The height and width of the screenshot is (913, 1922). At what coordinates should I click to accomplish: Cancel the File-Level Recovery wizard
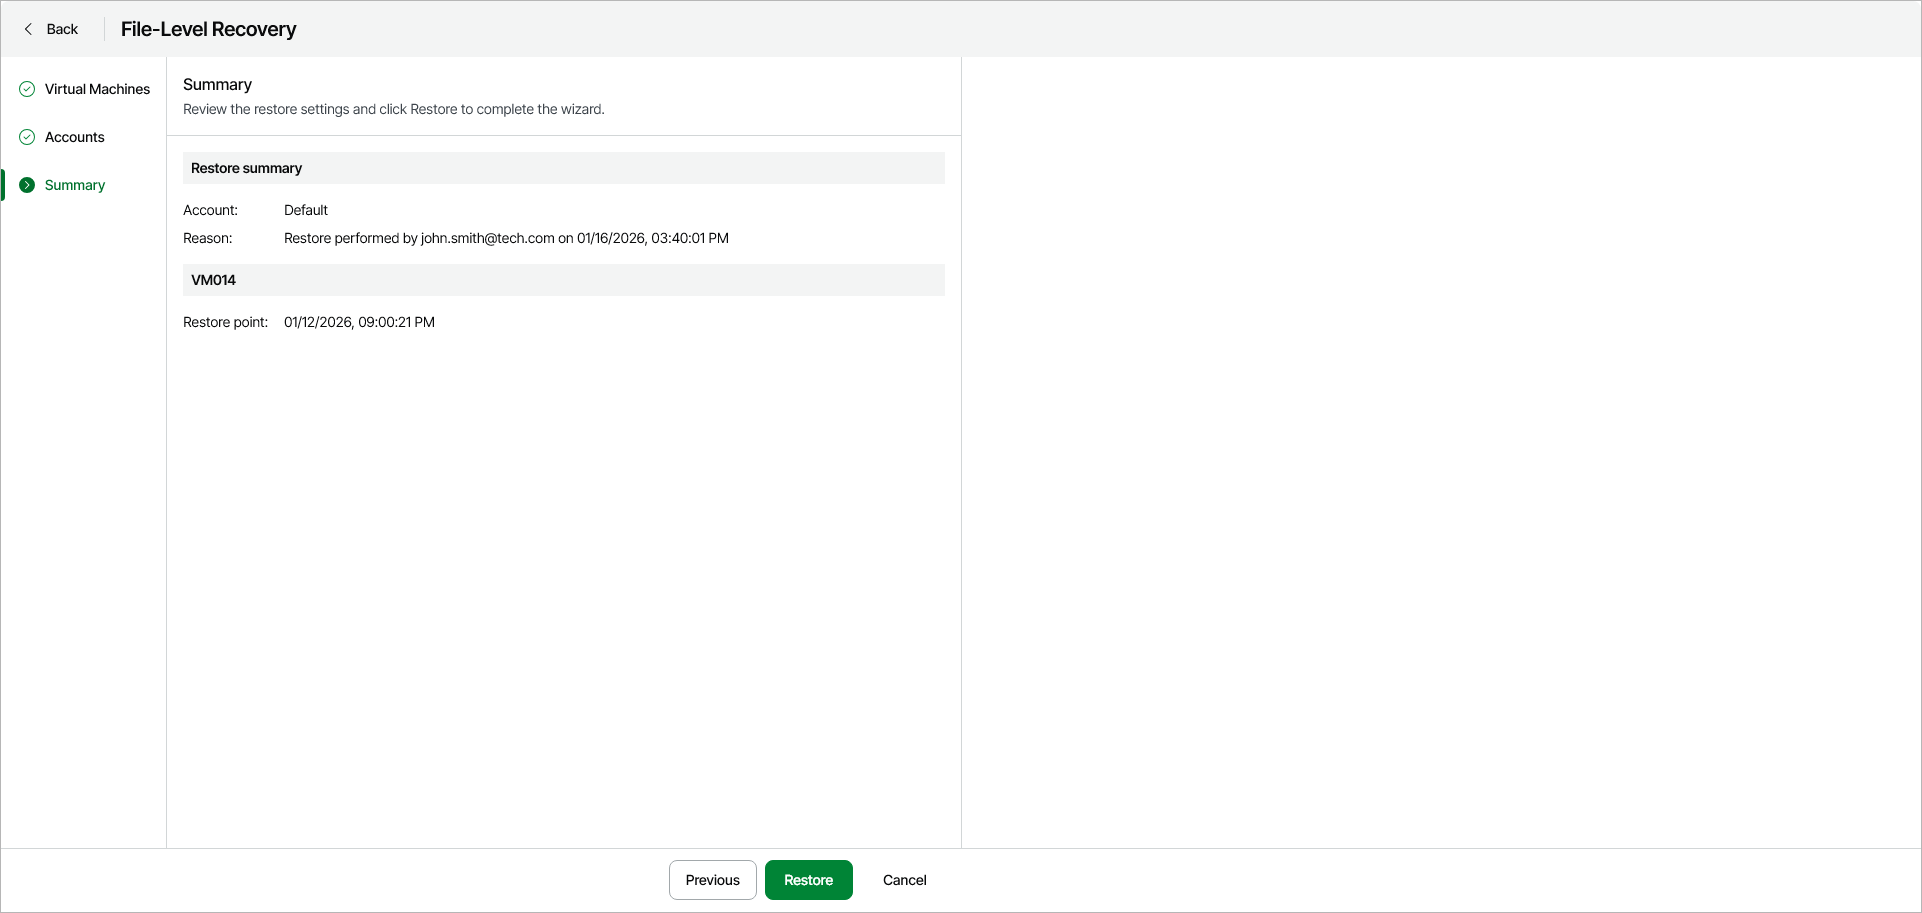(x=905, y=880)
